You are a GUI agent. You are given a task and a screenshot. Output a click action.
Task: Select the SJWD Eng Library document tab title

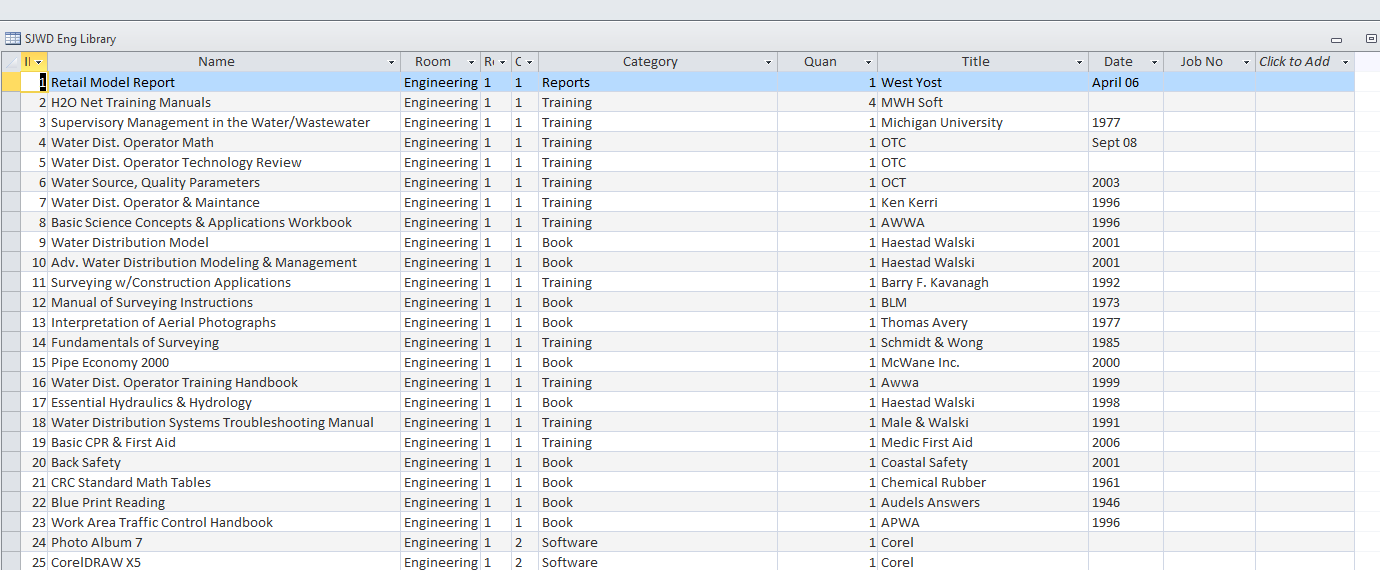point(71,39)
